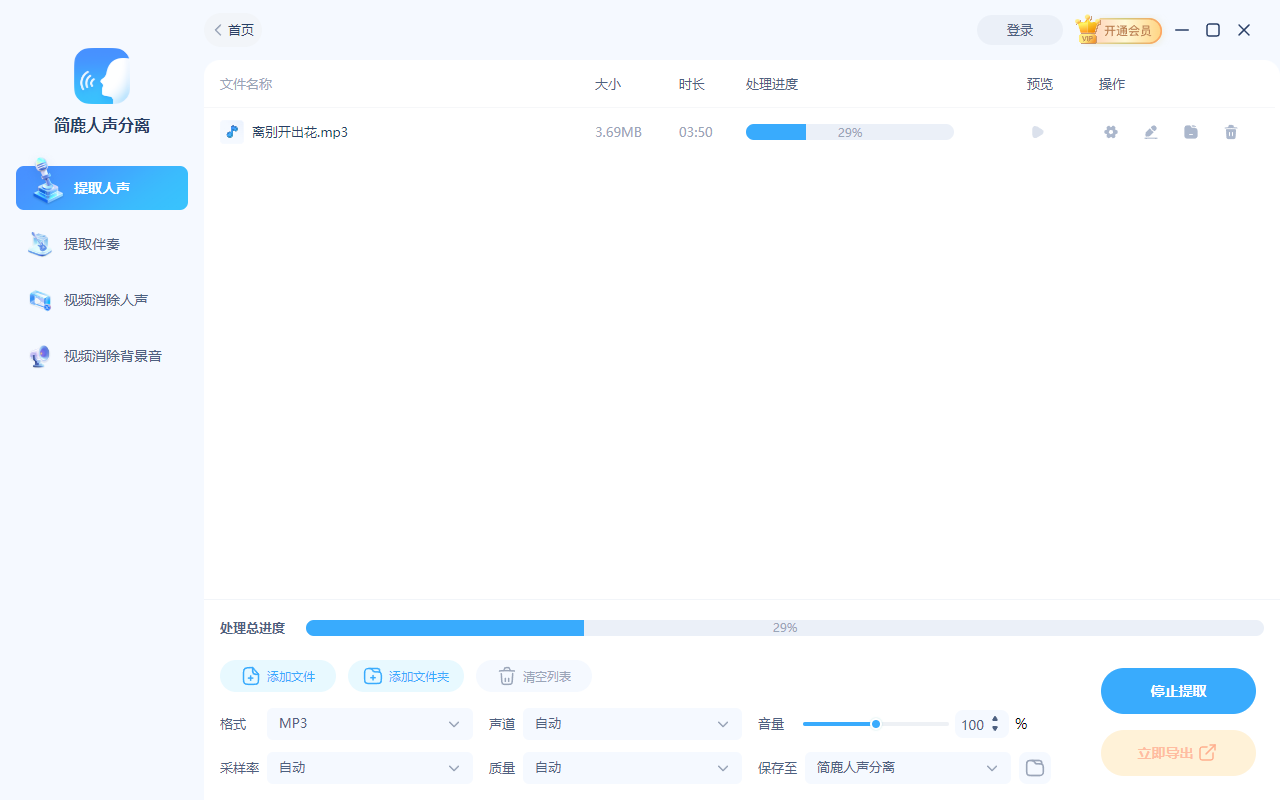
Task: Open settings for 离别开出花.mp3
Action: pos(1110,131)
